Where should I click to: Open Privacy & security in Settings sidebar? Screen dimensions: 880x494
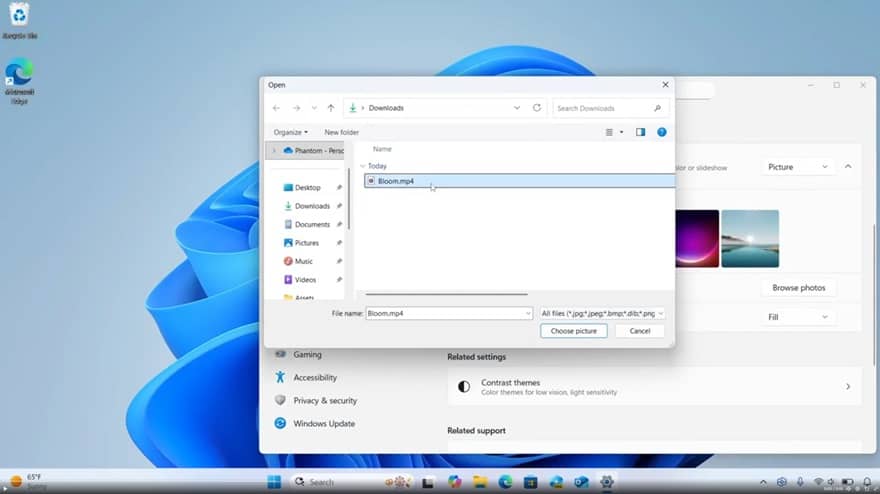pos(315,400)
